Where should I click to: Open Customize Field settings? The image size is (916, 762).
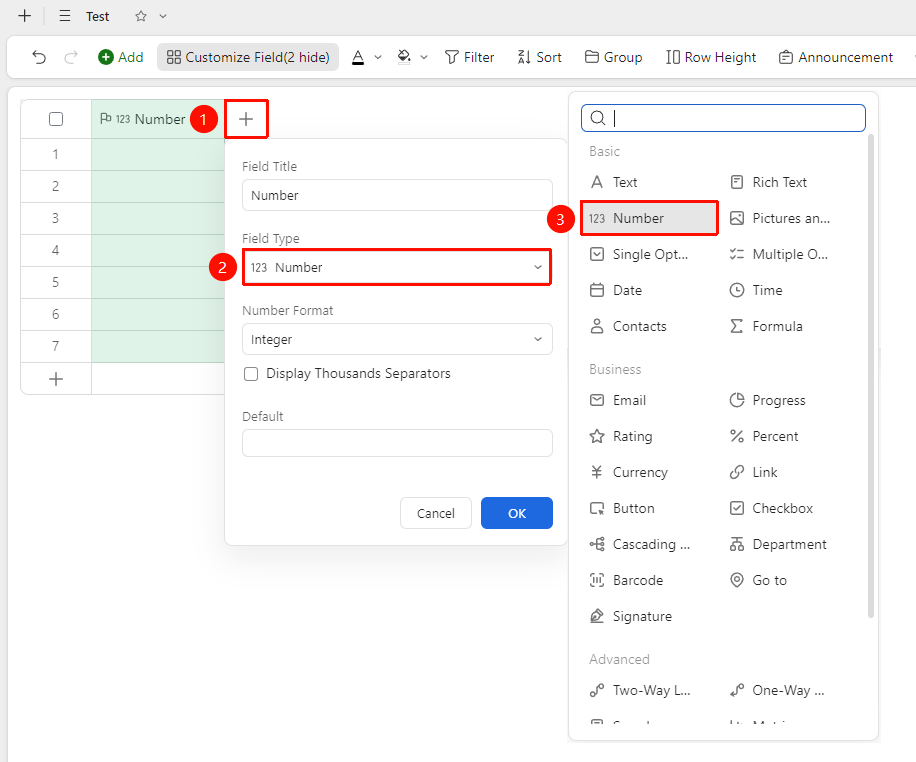pyautogui.click(x=248, y=57)
